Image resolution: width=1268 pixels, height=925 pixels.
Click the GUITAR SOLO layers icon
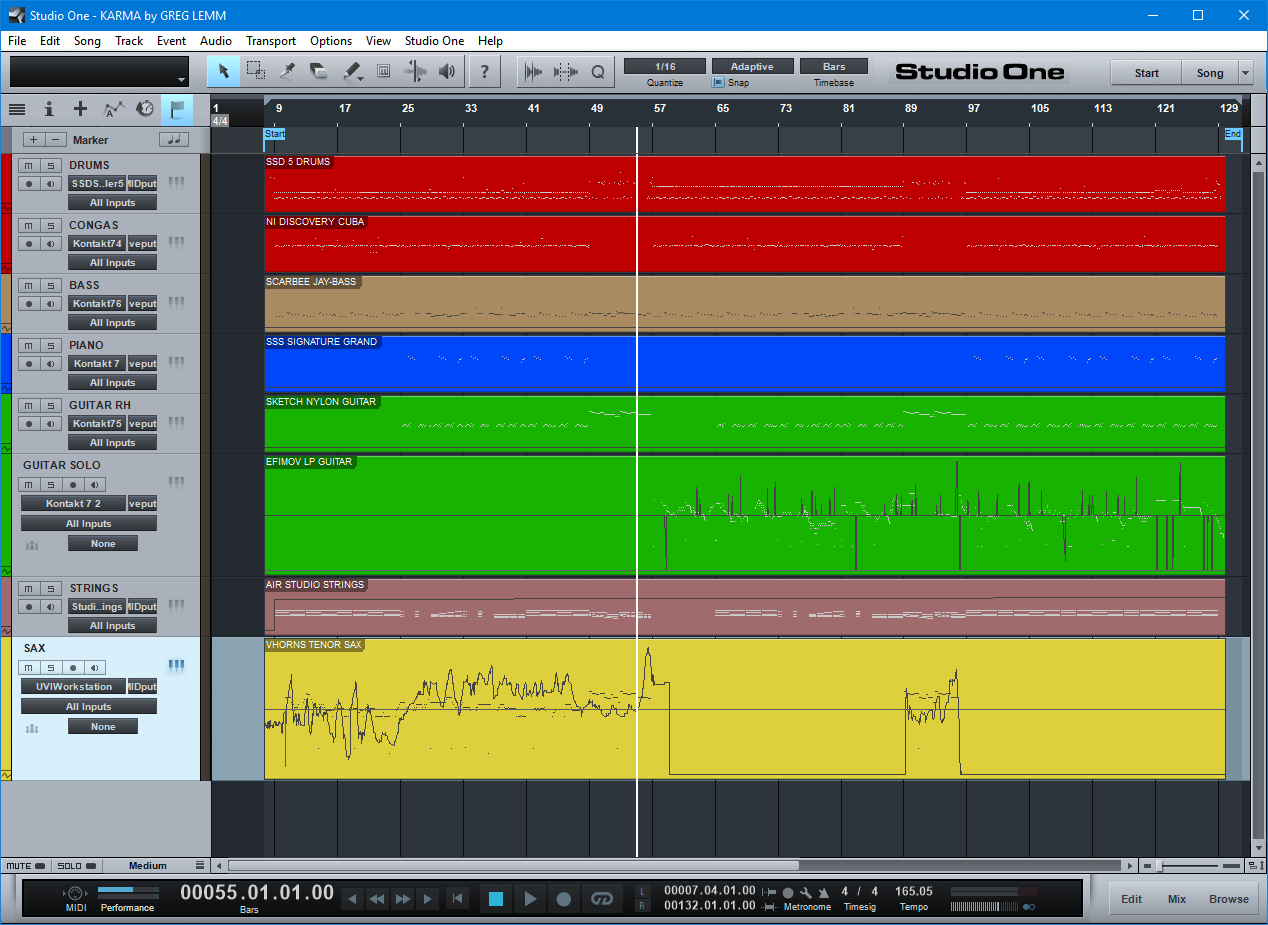(x=32, y=545)
